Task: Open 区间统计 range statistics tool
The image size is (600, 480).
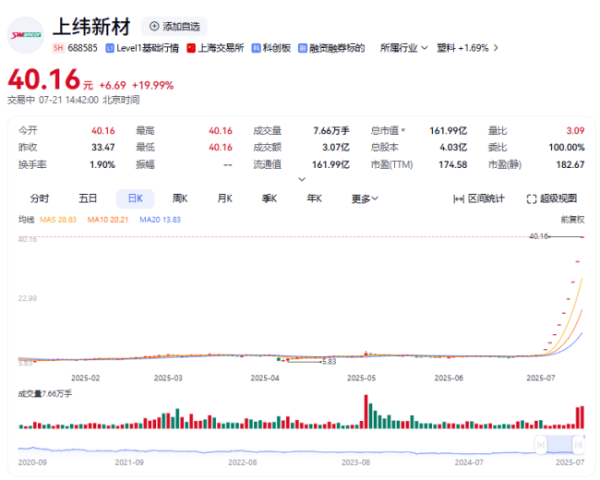Action: pos(479,198)
